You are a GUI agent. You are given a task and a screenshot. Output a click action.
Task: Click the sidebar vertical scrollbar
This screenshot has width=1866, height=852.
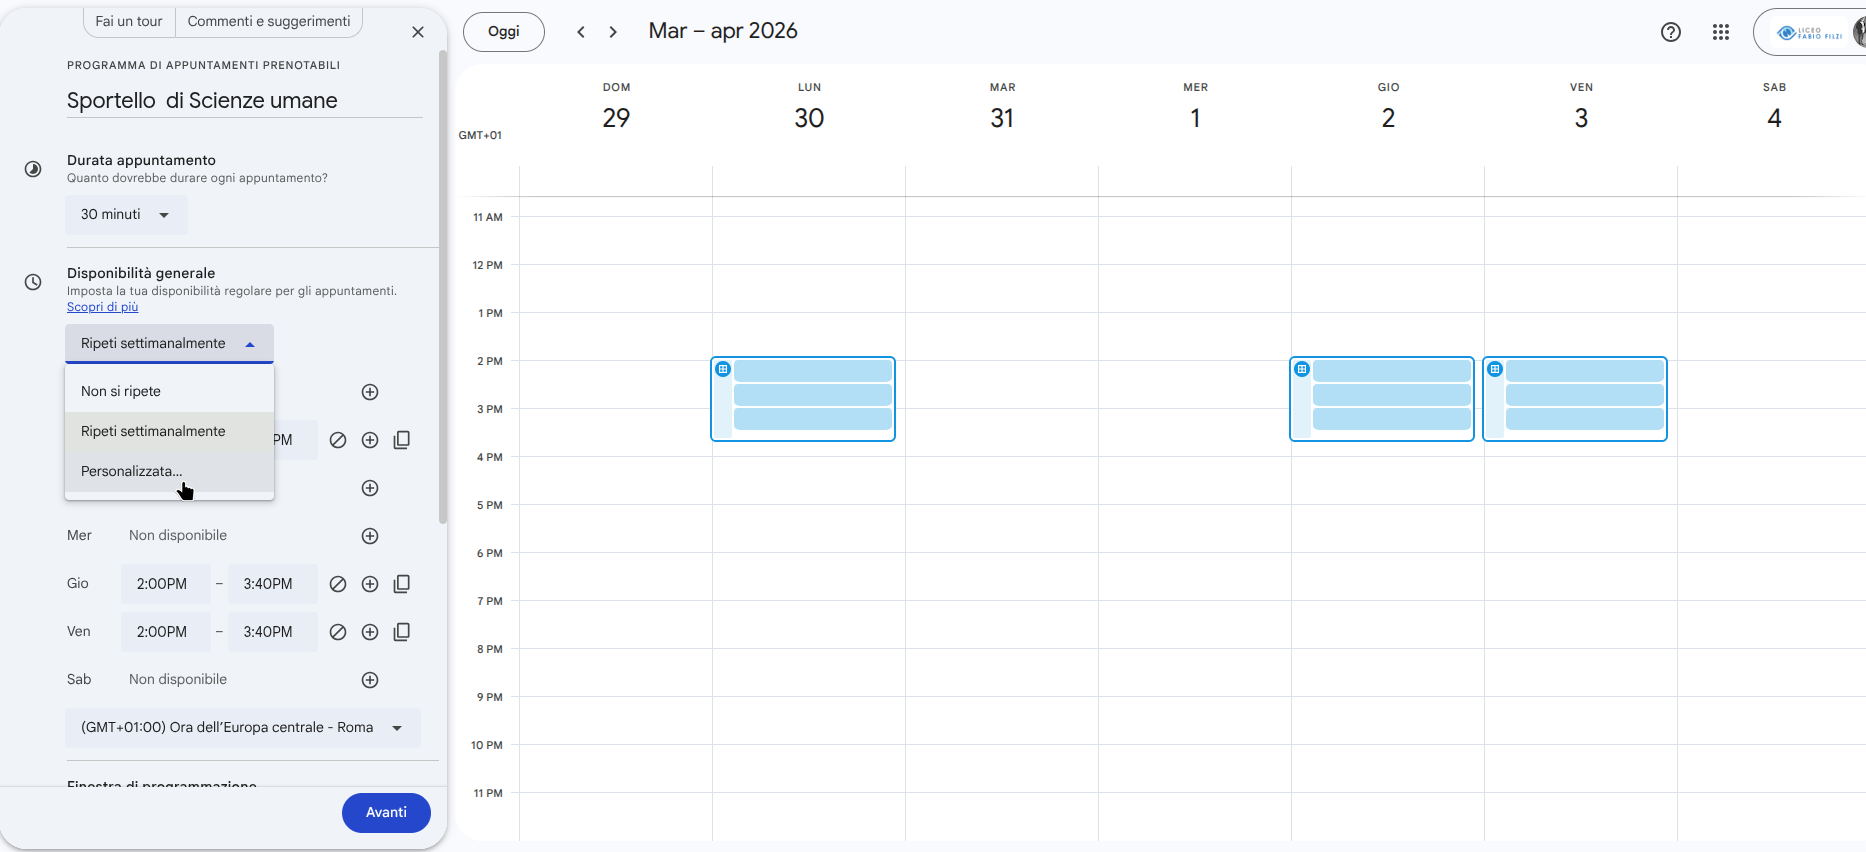443,287
